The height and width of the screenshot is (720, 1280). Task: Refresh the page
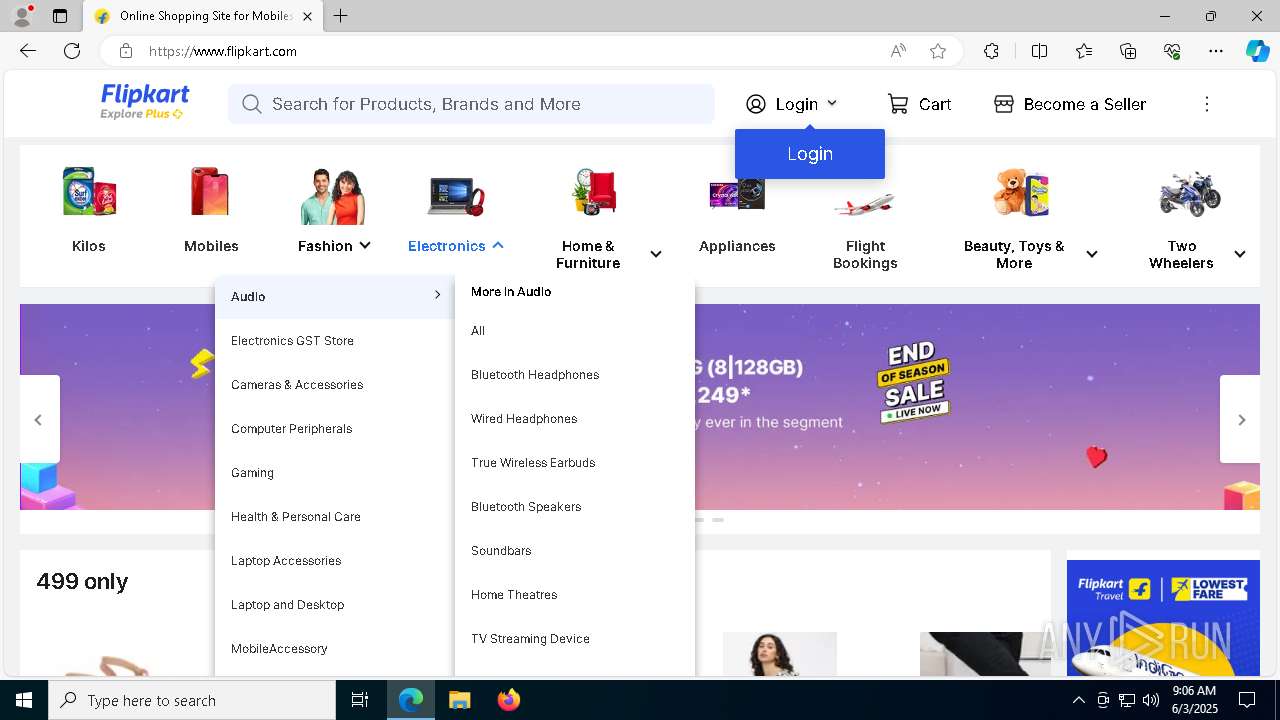72,51
